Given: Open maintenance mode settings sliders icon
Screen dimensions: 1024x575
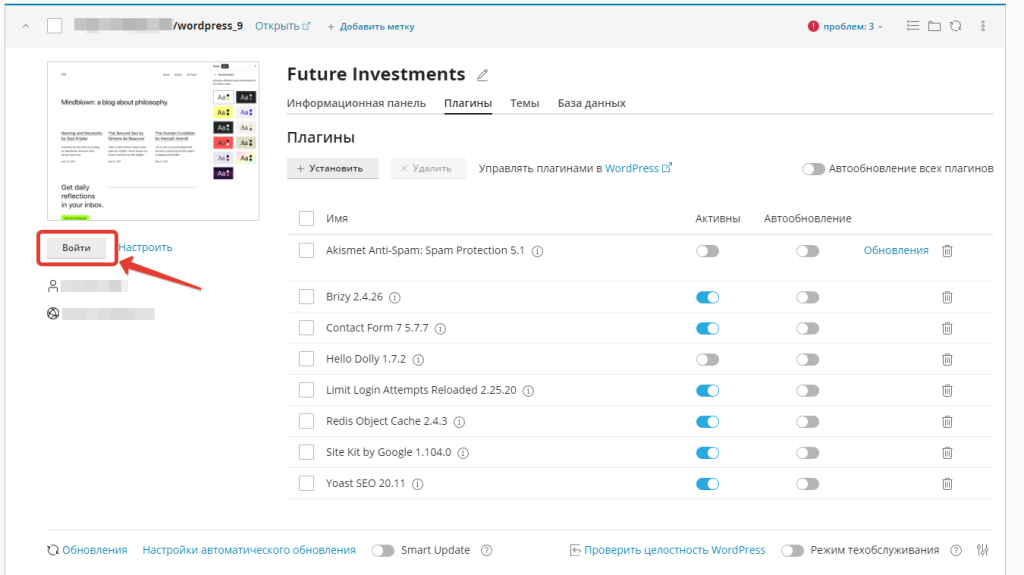Looking at the screenshot, I should coord(983,550).
